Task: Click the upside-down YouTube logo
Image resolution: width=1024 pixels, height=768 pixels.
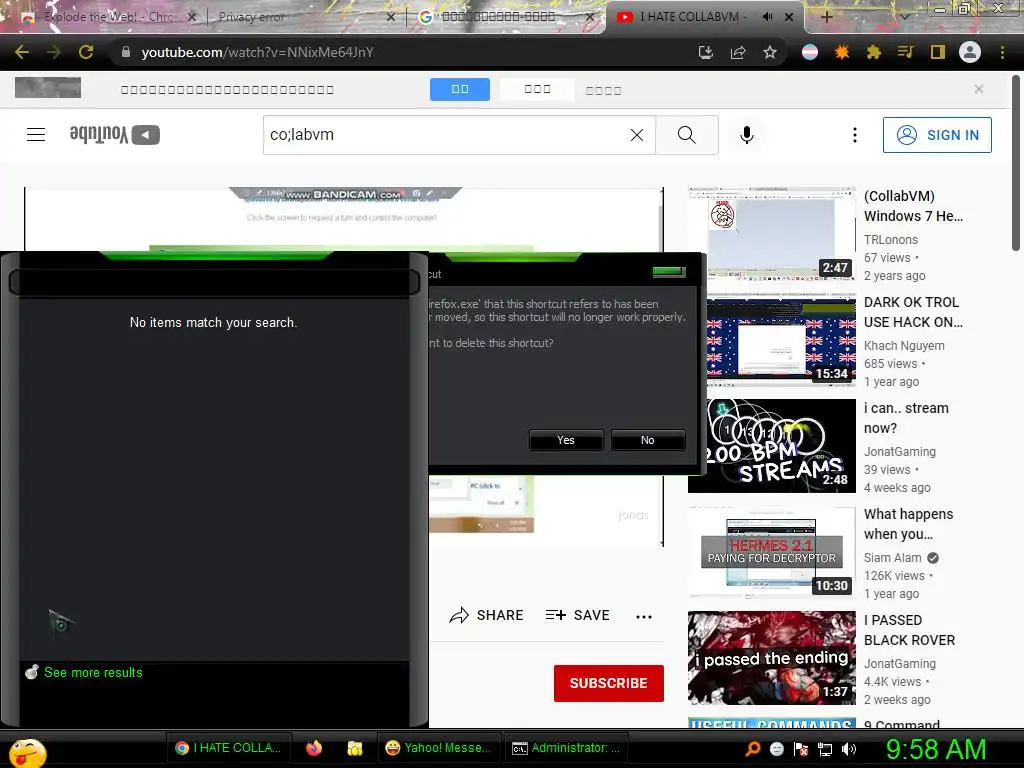Action: tap(114, 135)
